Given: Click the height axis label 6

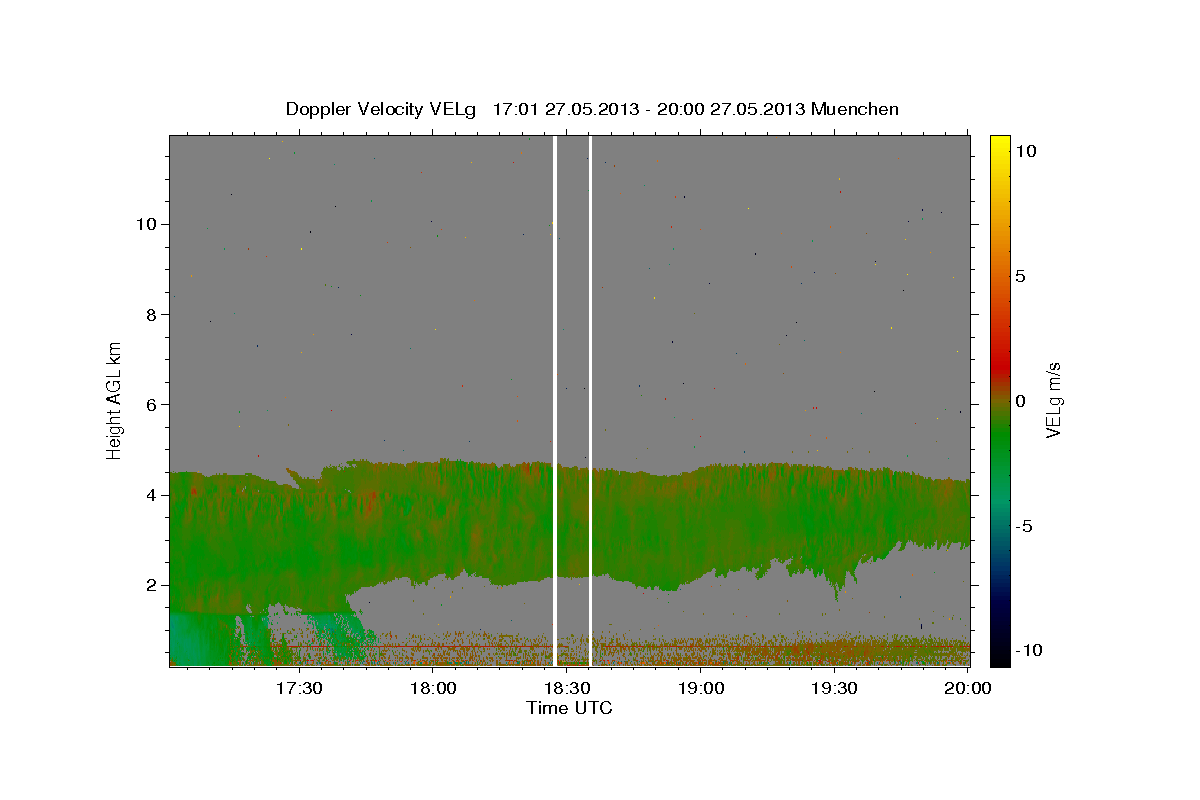Looking at the screenshot, I should tap(149, 404).
